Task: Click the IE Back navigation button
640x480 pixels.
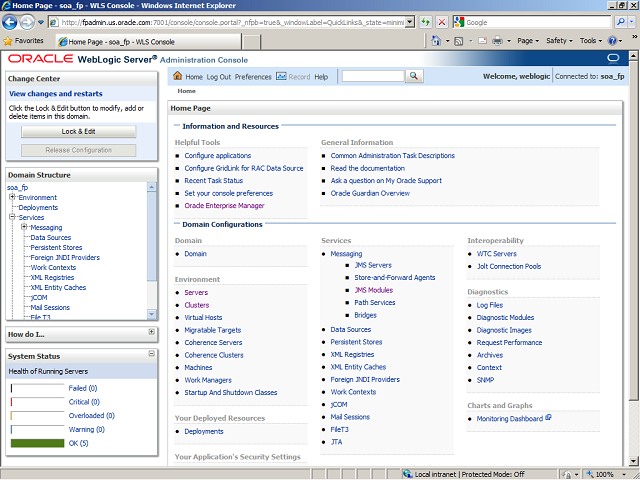Action: 13,21
